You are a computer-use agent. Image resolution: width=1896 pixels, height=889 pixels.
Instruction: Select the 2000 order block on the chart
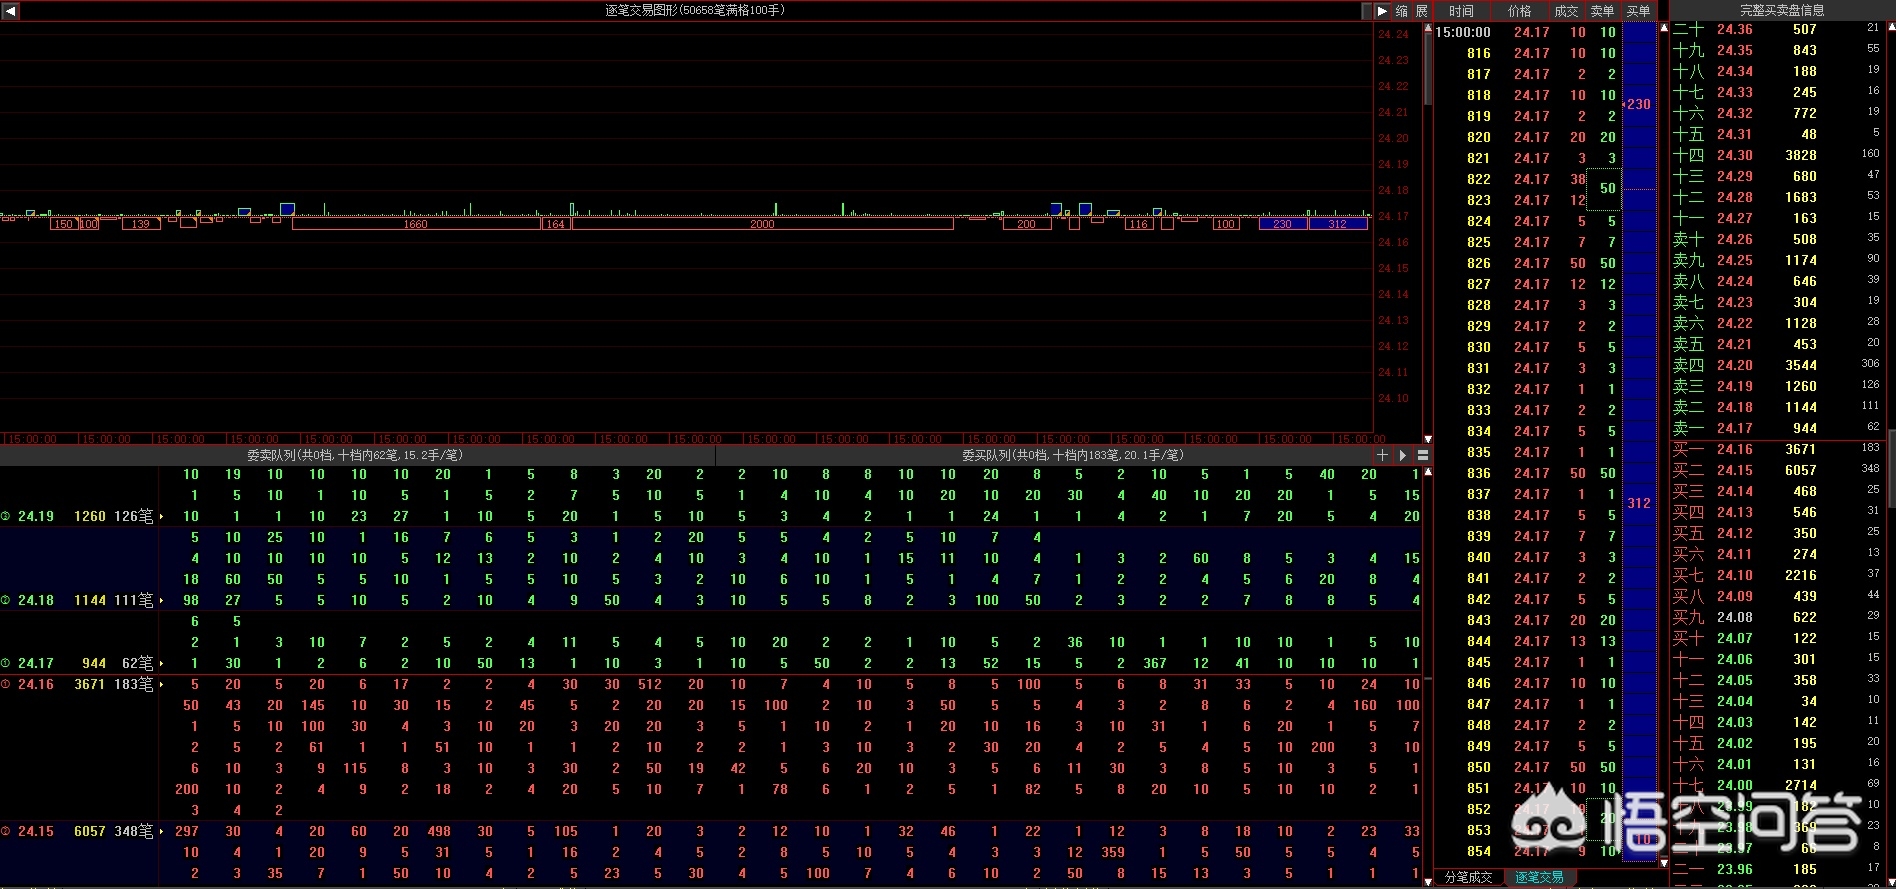[x=762, y=224]
